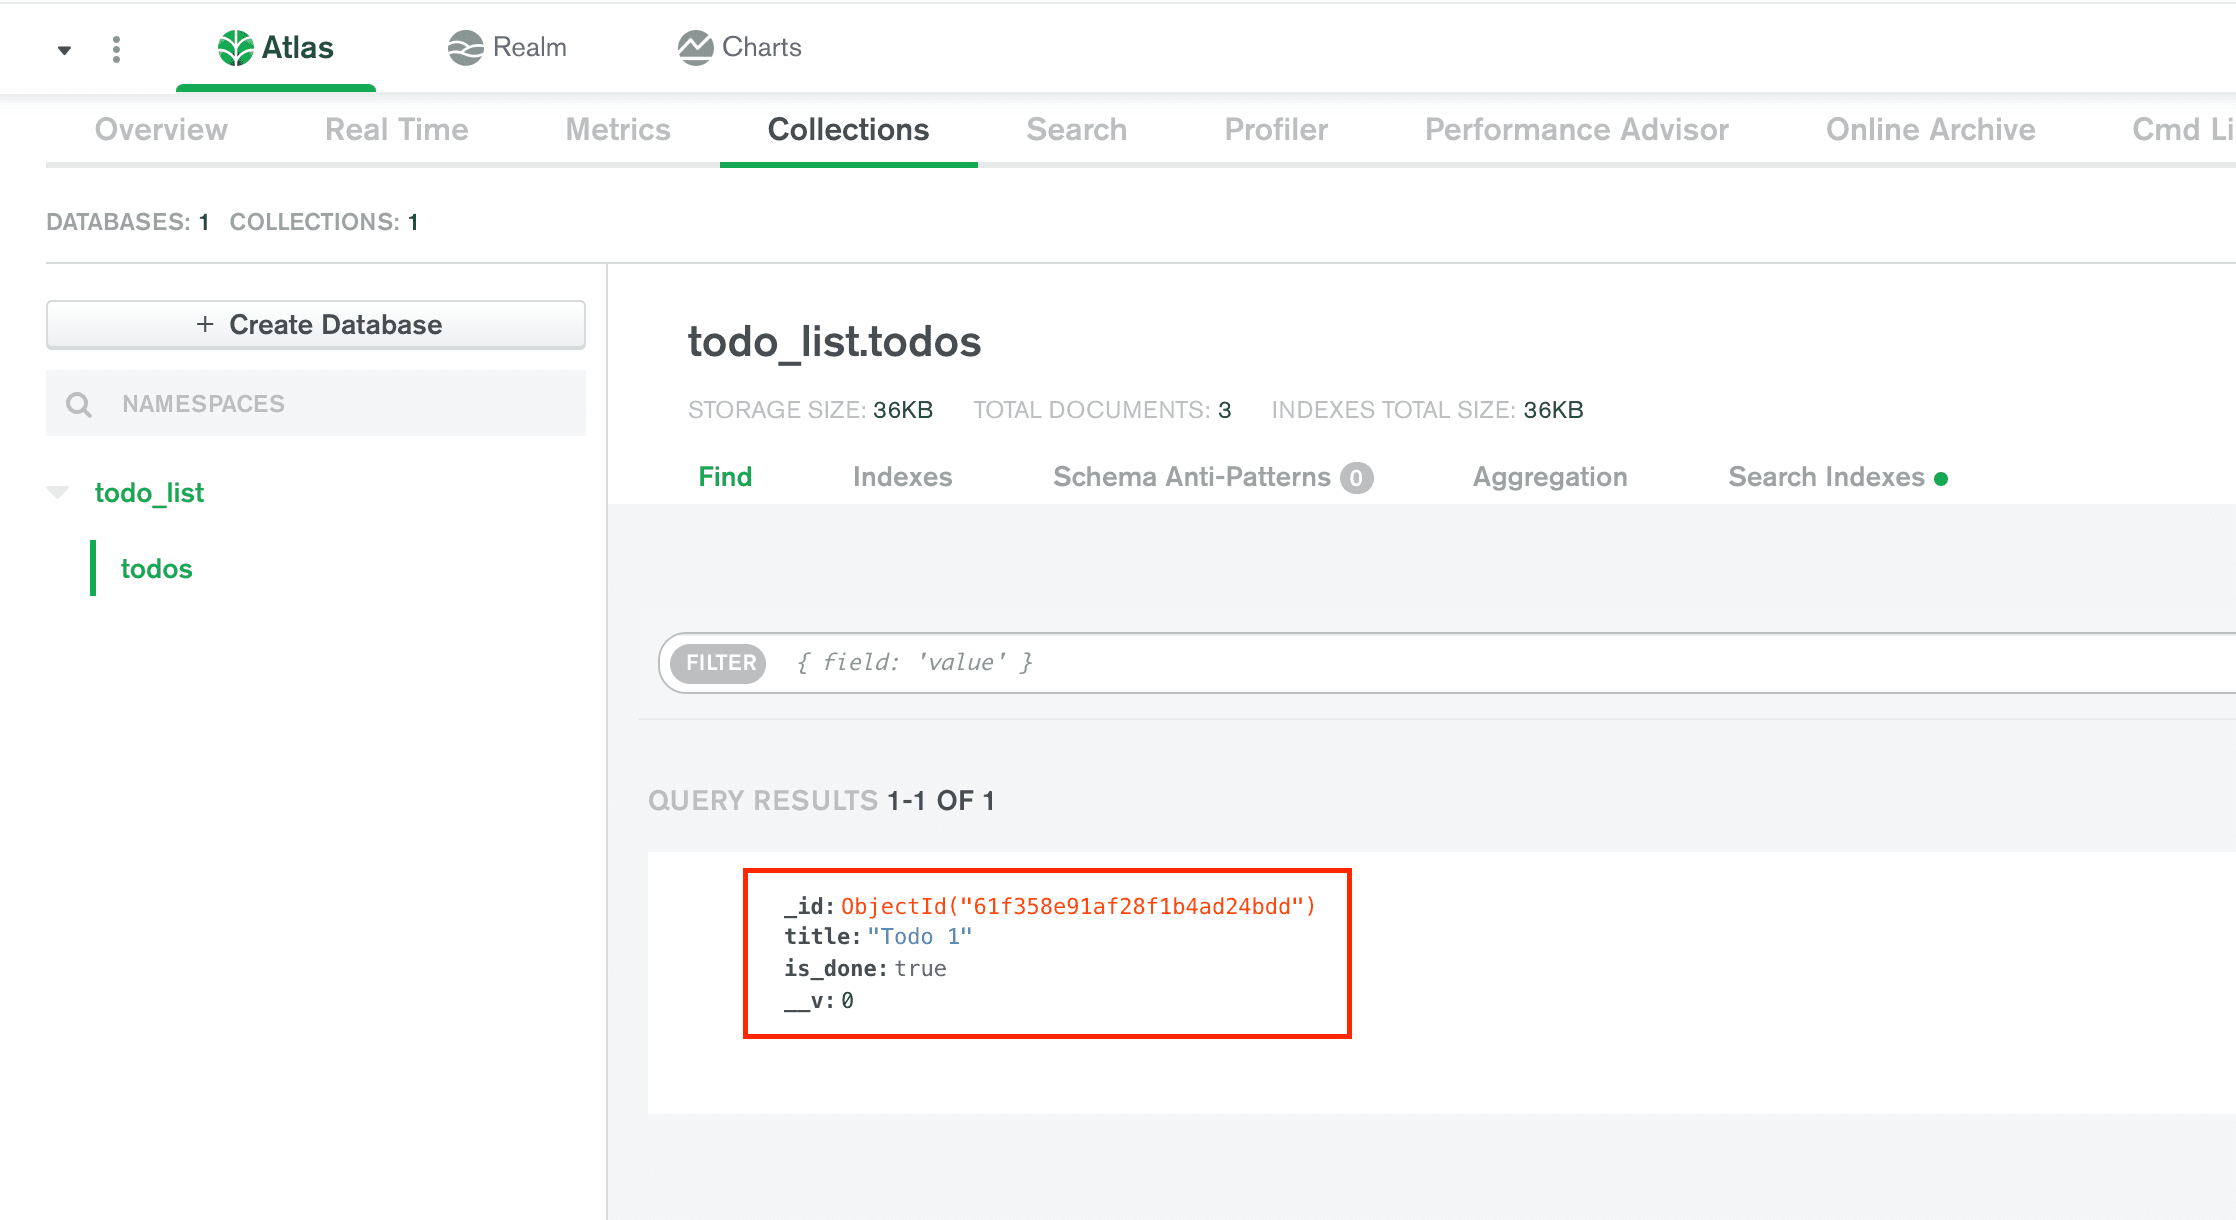This screenshot has width=2236, height=1220.
Task: Open the Search tab
Action: (1077, 129)
